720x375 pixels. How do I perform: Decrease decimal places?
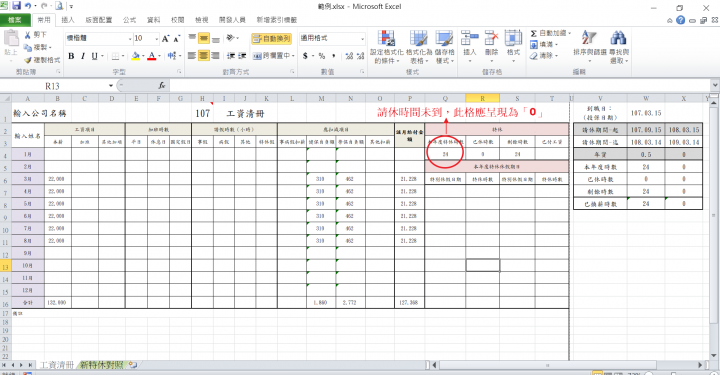click(x=360, y=56)
